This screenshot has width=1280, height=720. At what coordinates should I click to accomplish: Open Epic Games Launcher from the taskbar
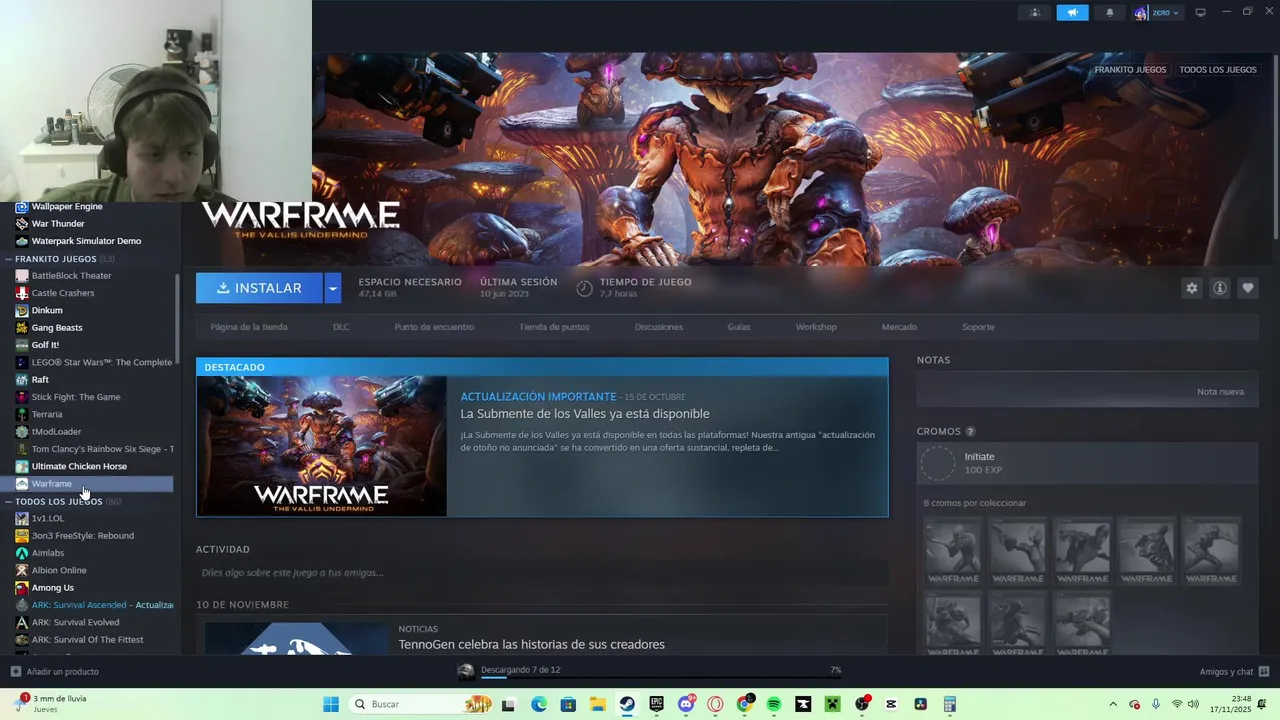coord(656,704)
